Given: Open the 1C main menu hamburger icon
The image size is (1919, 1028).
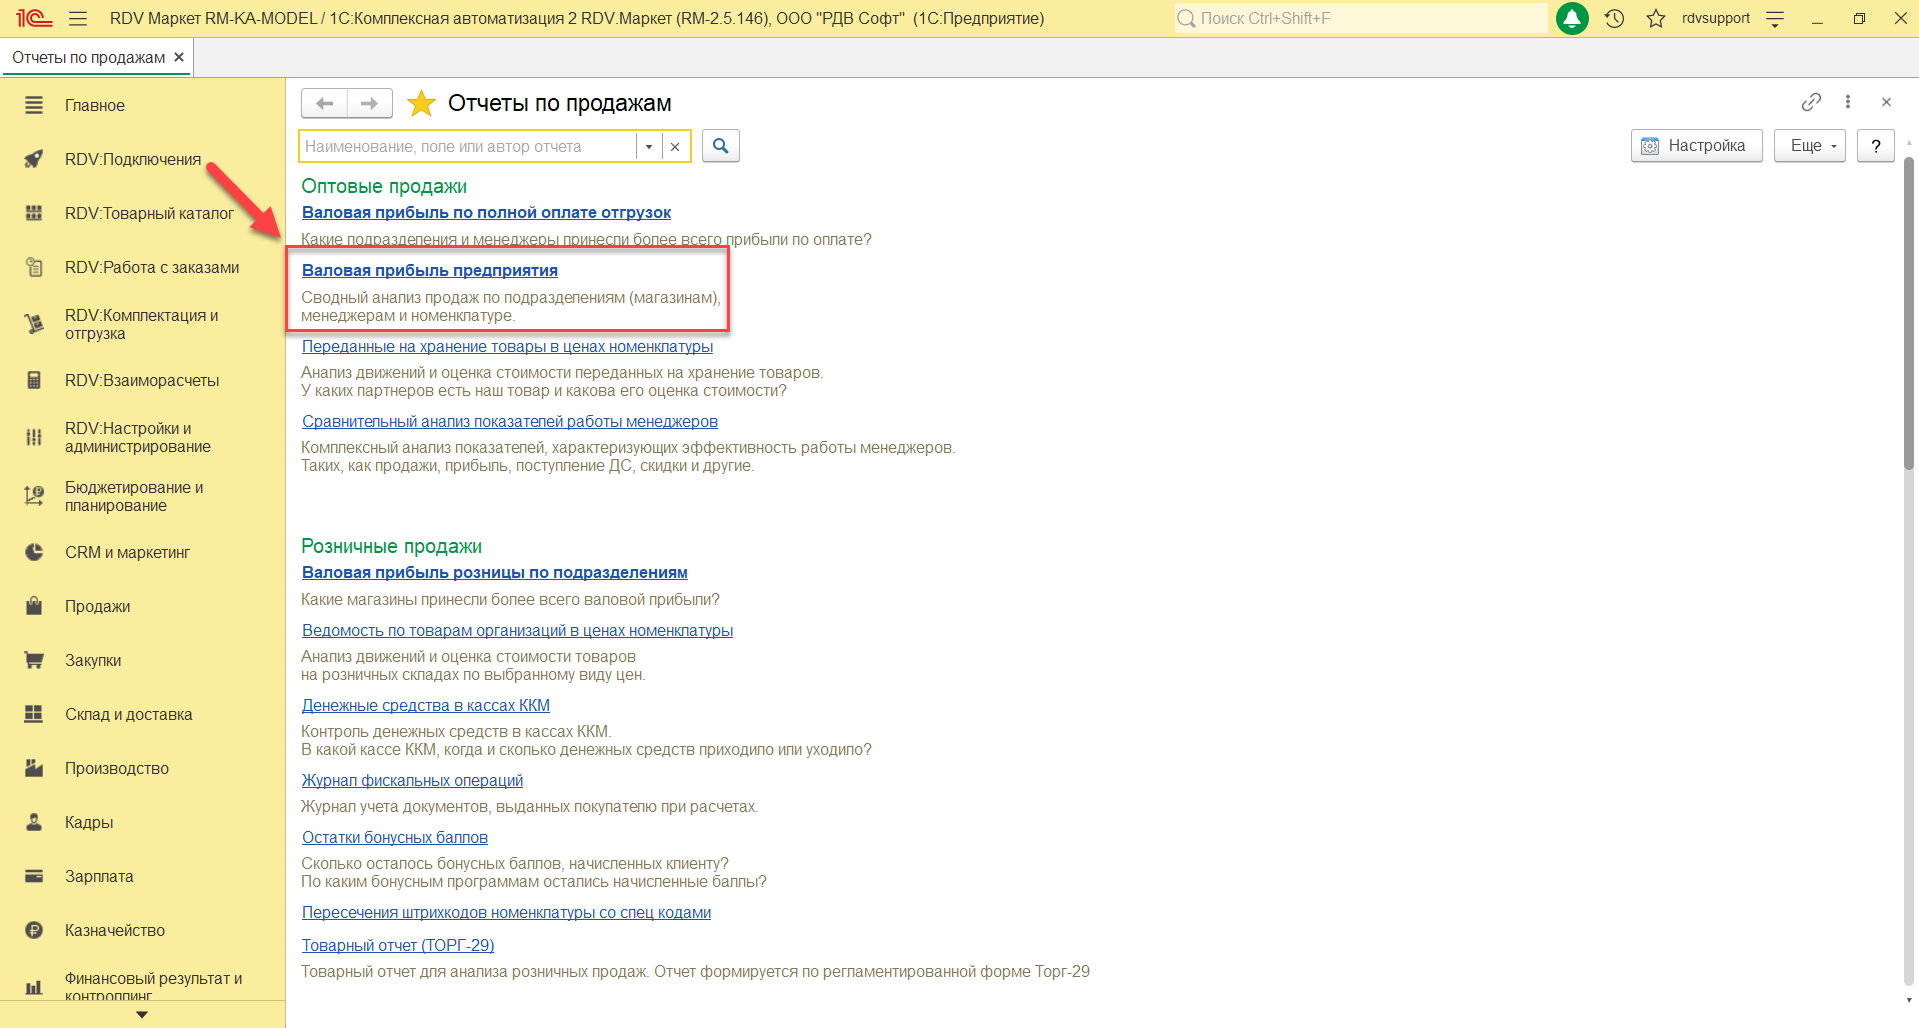Looking at the screenshot, I should click(x=78, y=18).
